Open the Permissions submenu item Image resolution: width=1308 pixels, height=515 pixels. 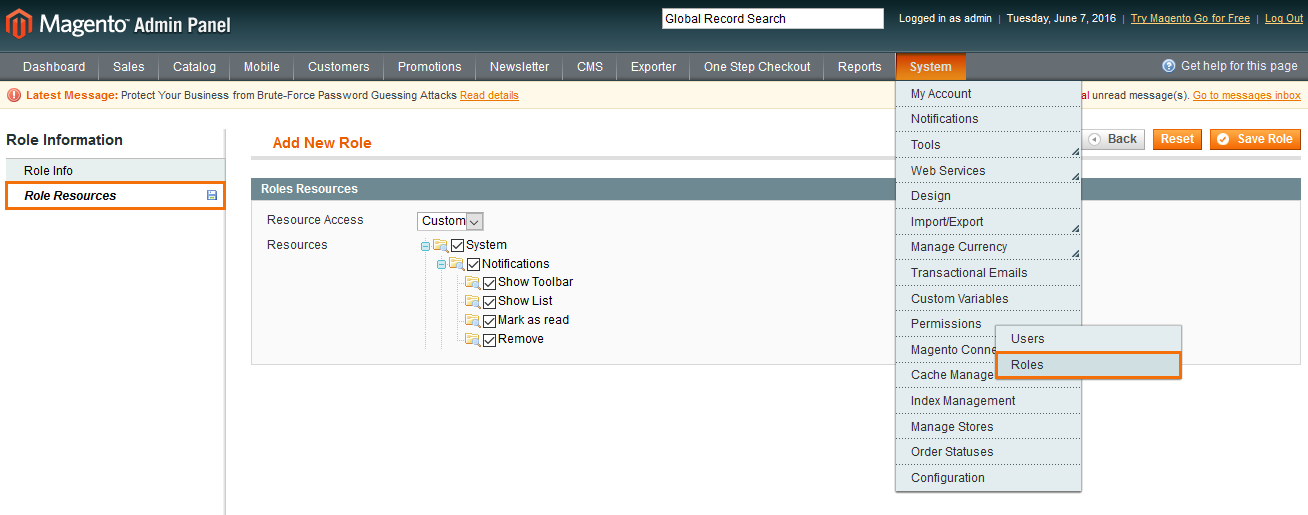(946, 324)
